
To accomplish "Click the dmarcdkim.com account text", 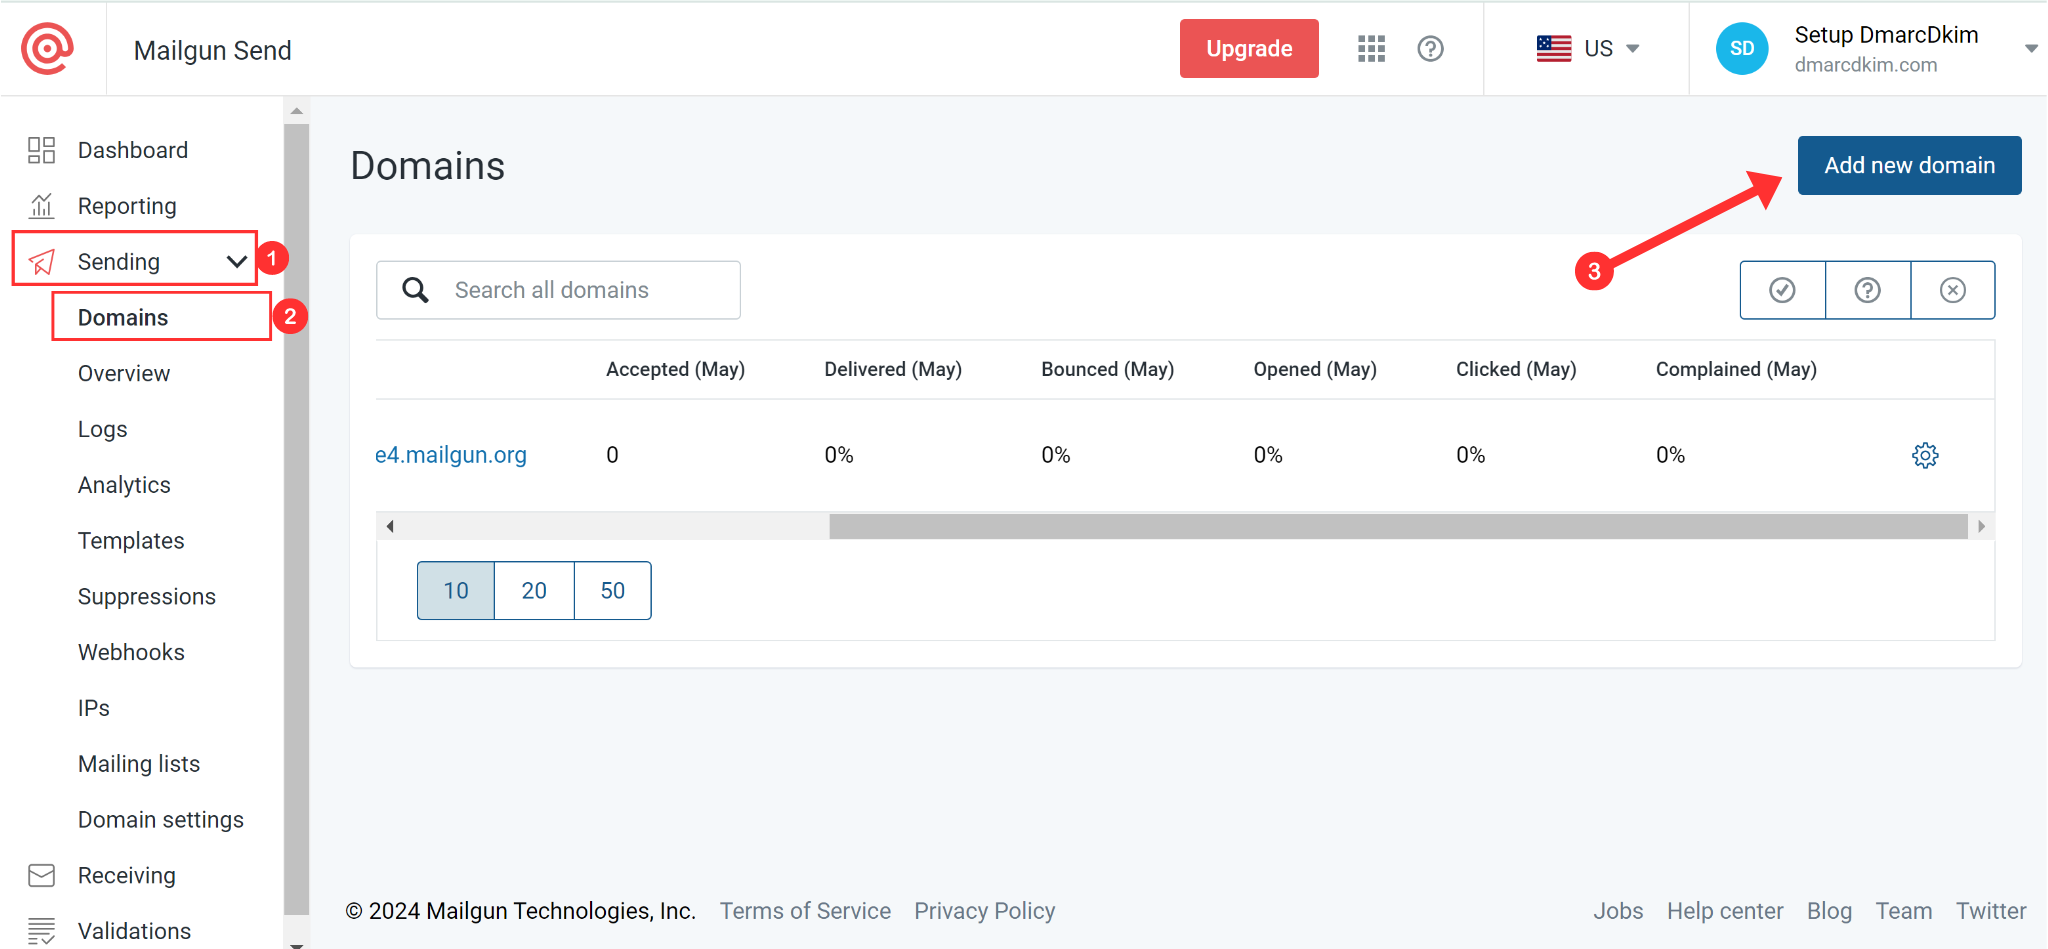I will pyautogui.click(x=1866, y=65).
